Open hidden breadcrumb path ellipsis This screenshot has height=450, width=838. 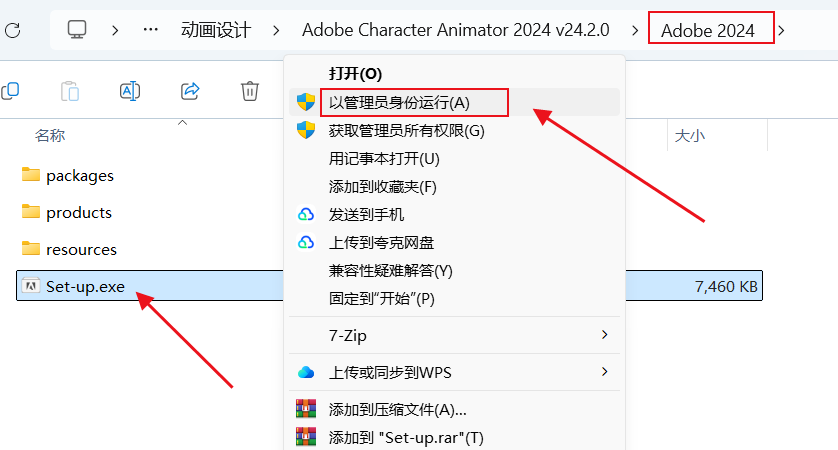(151, 29)
